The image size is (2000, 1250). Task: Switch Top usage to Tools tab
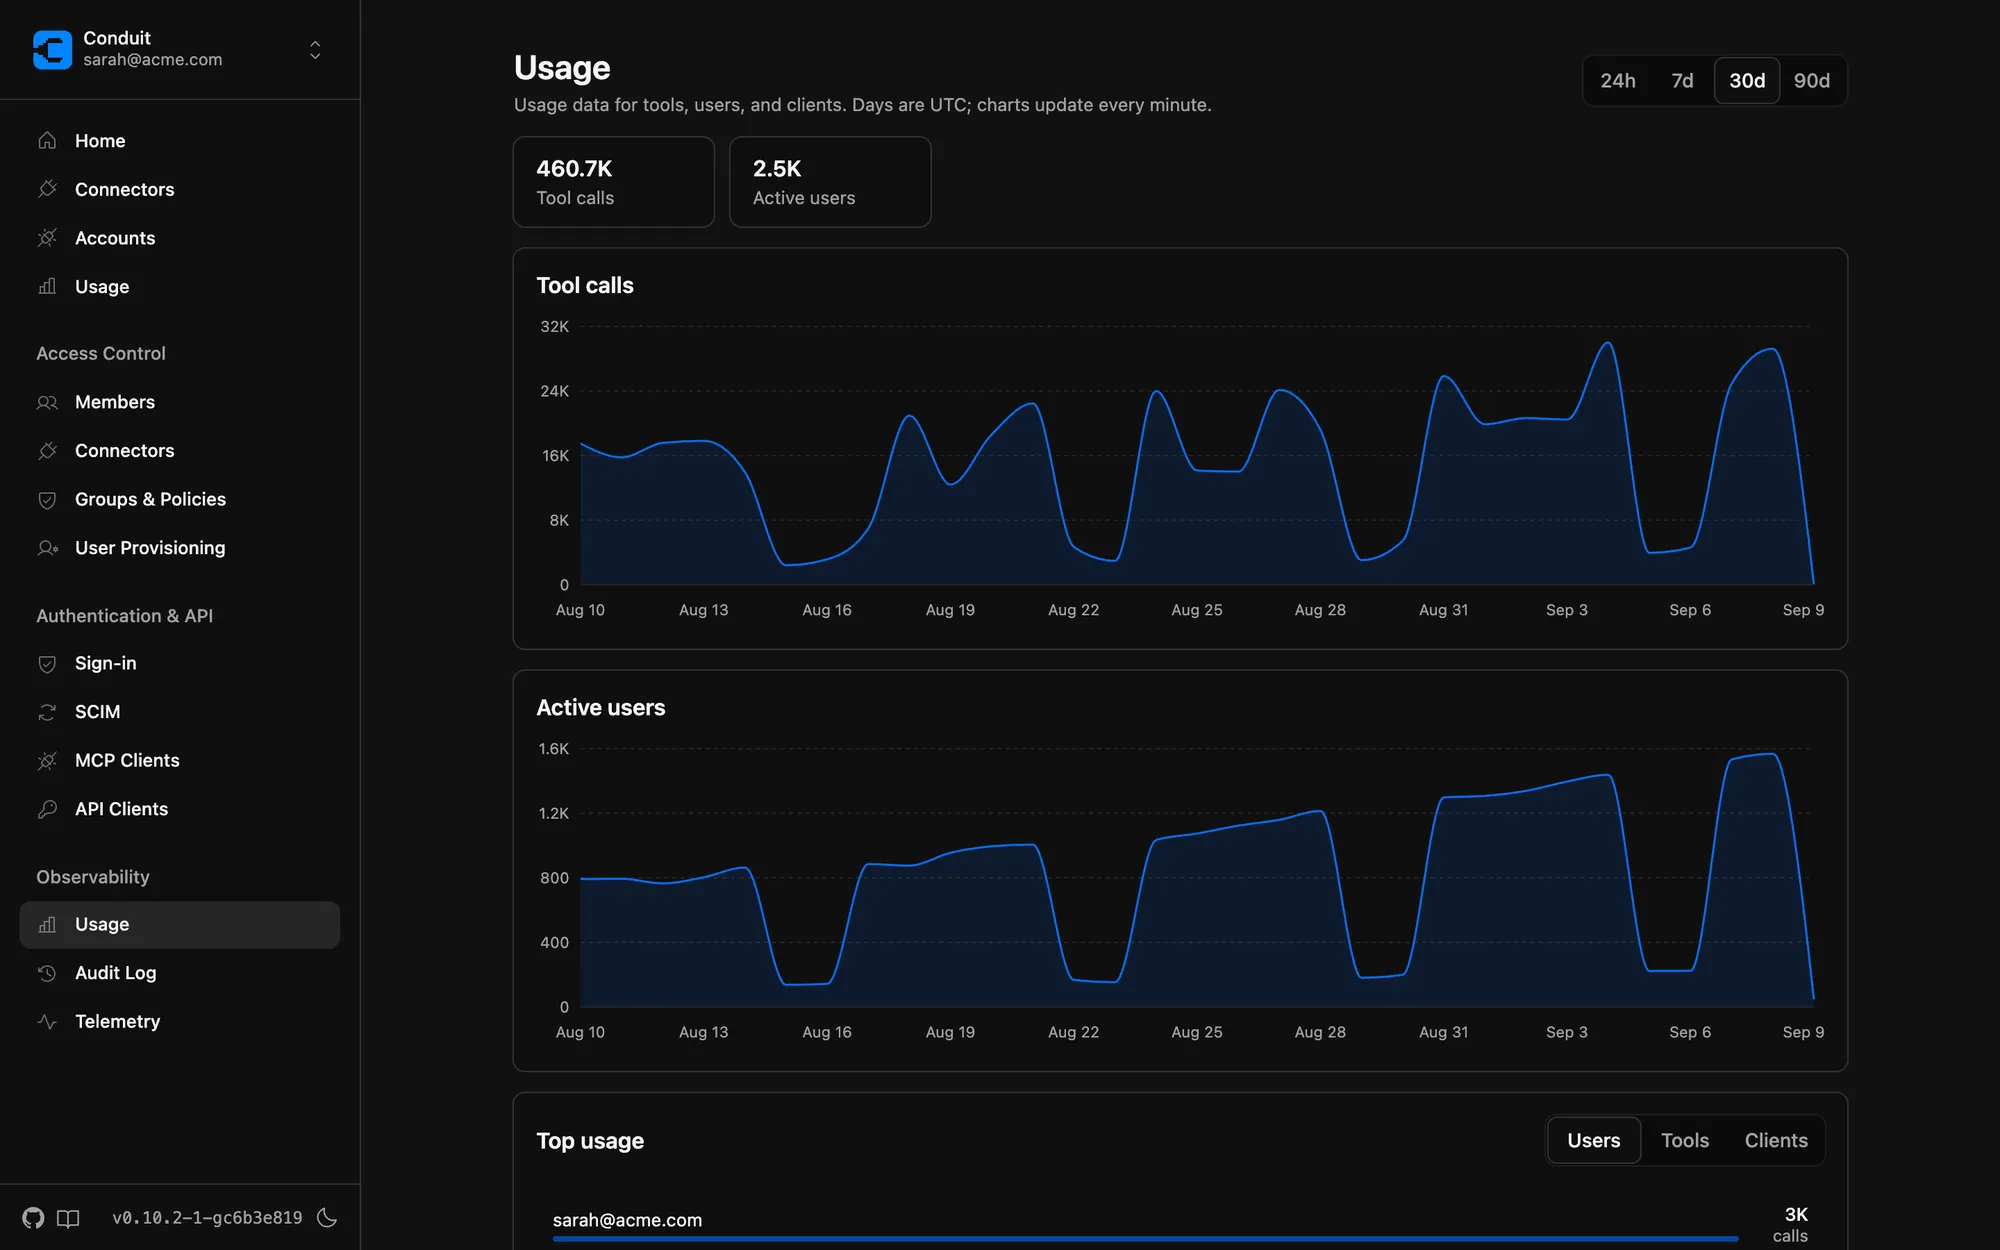(x=1685, y=1141)
